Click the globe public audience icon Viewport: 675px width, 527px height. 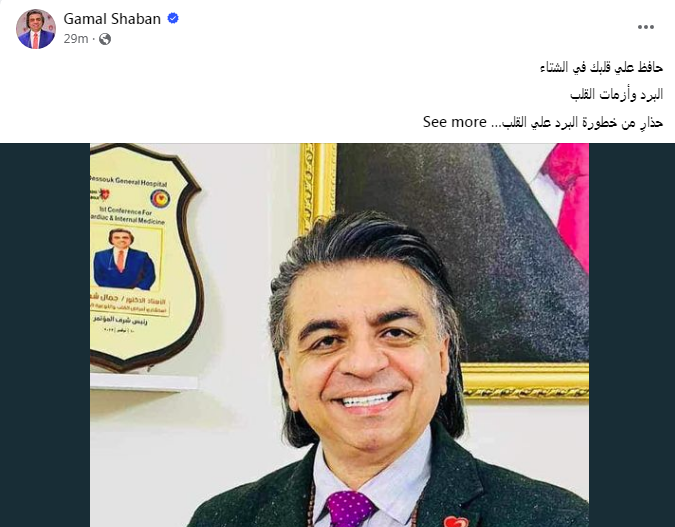pyautogui.click(x=105, y=39)
